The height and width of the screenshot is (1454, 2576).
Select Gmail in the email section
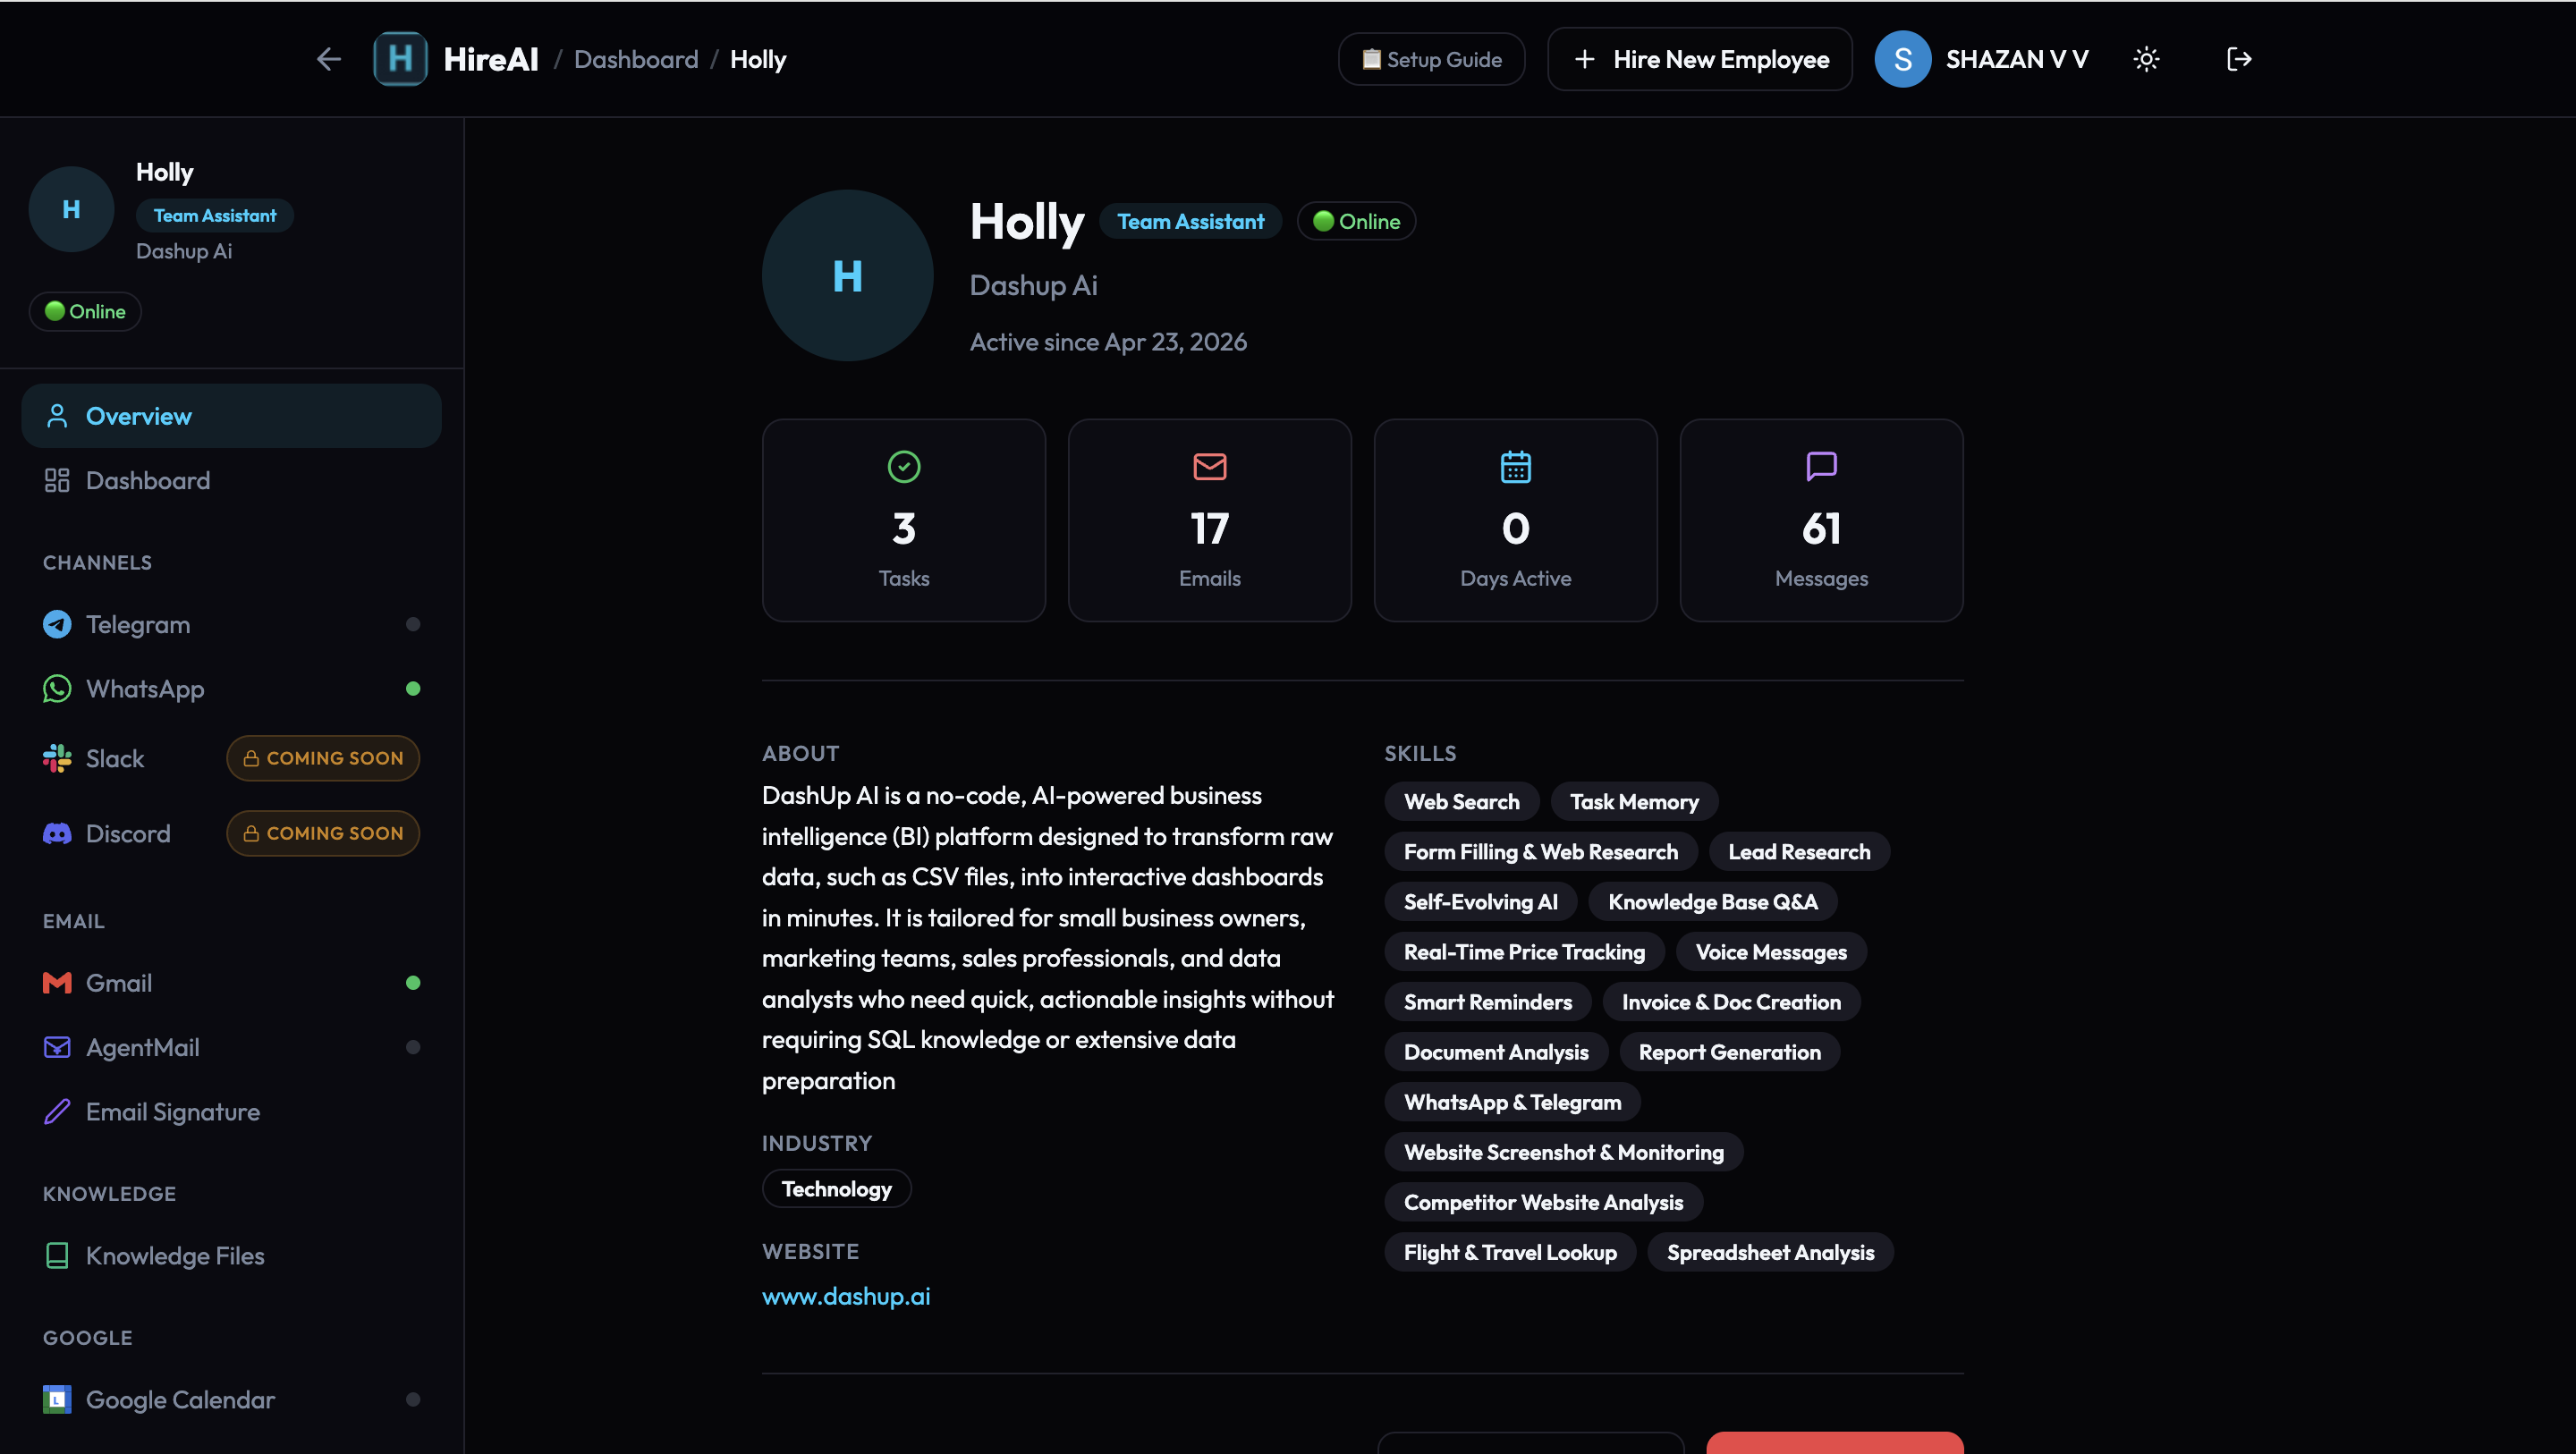tap(119, 983)
